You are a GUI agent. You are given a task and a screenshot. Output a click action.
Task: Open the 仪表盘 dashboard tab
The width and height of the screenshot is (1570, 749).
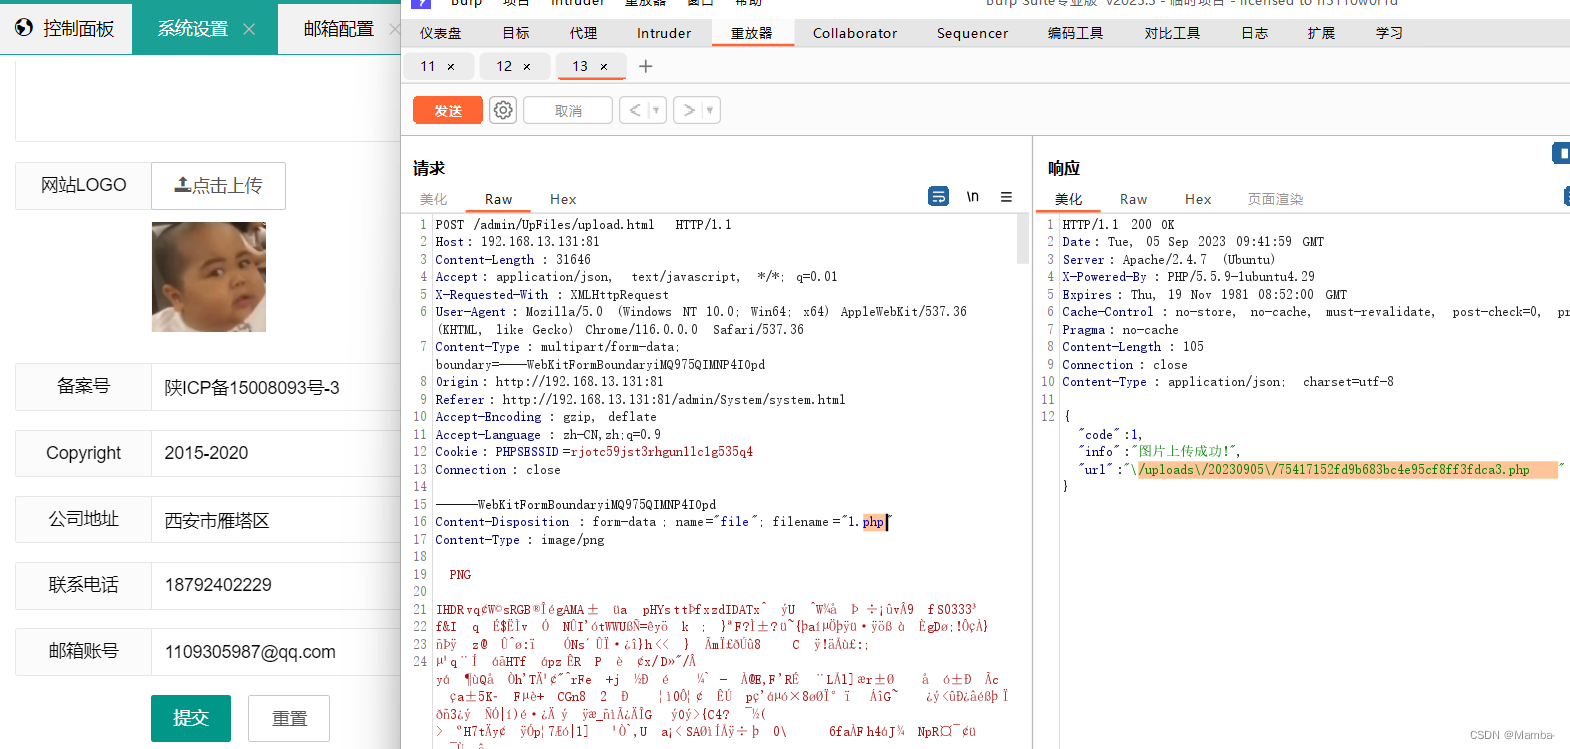441,33
